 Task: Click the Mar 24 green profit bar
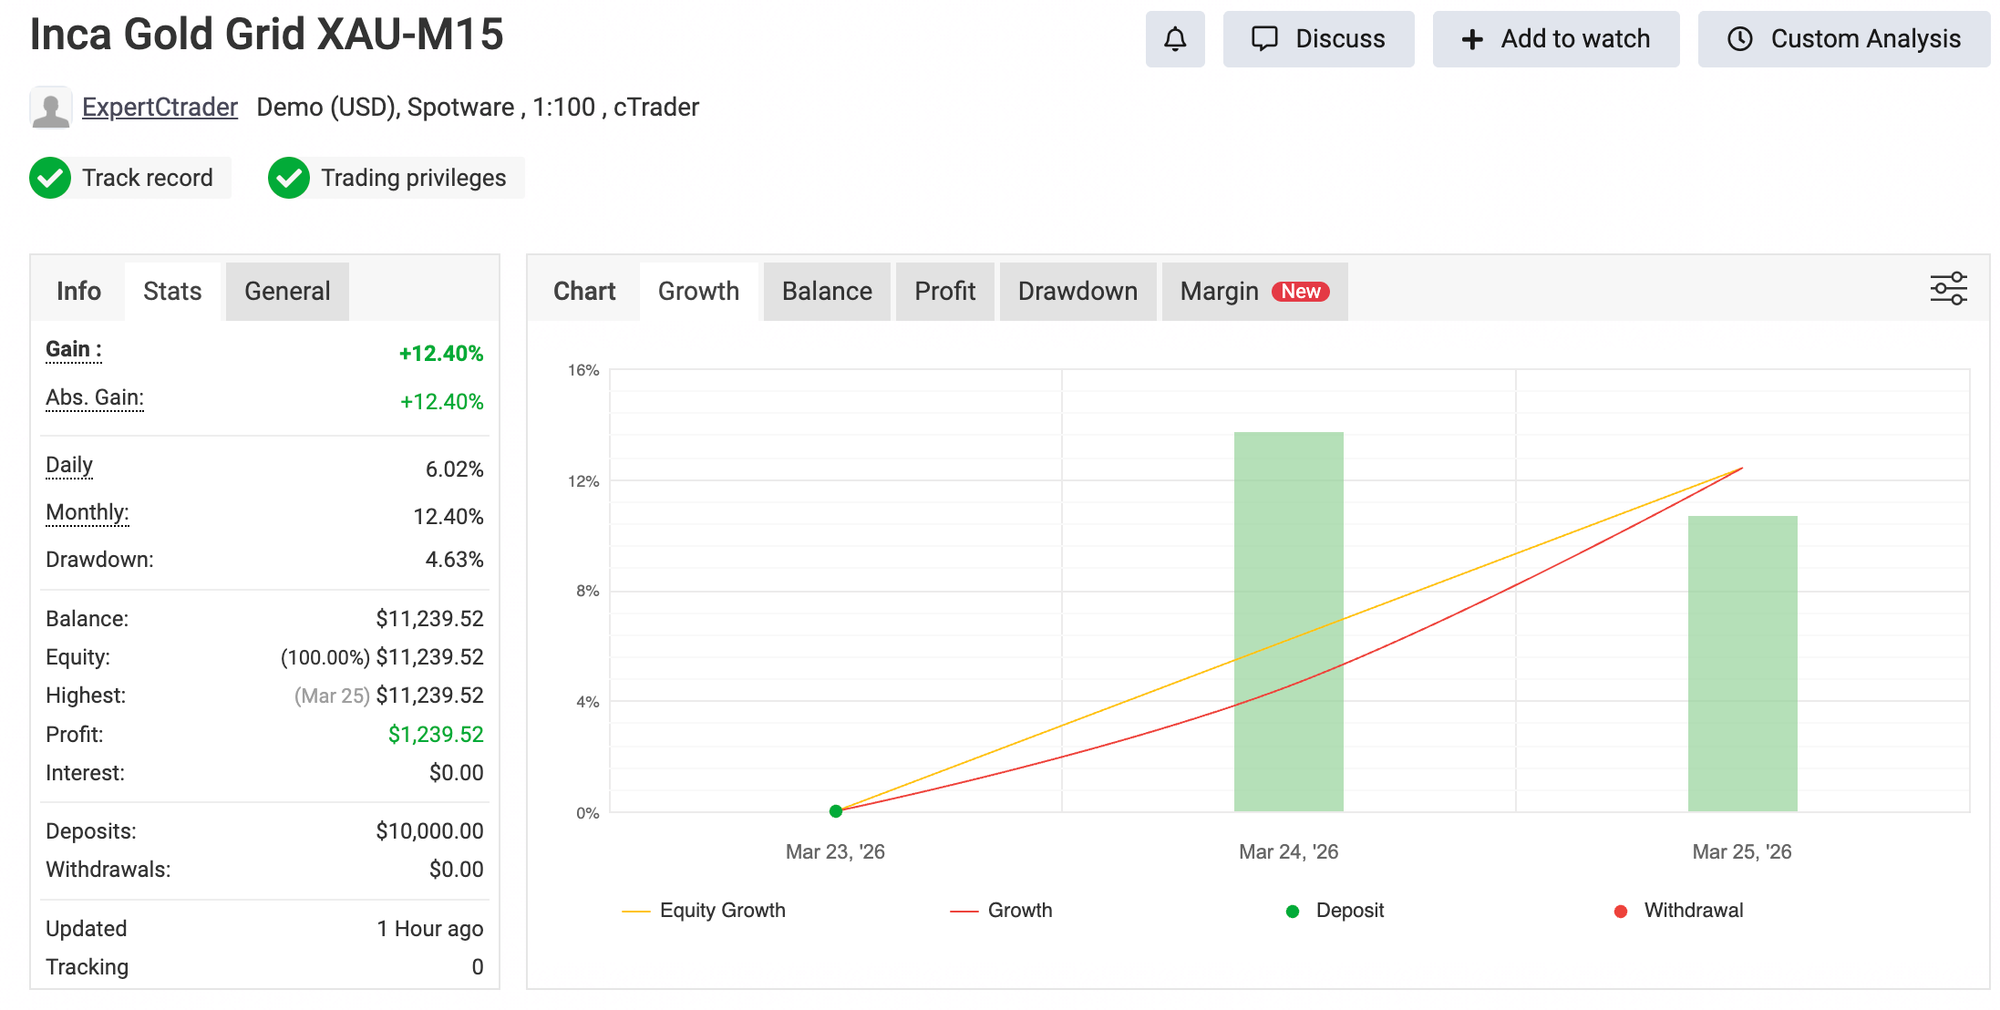point(1288,620)
